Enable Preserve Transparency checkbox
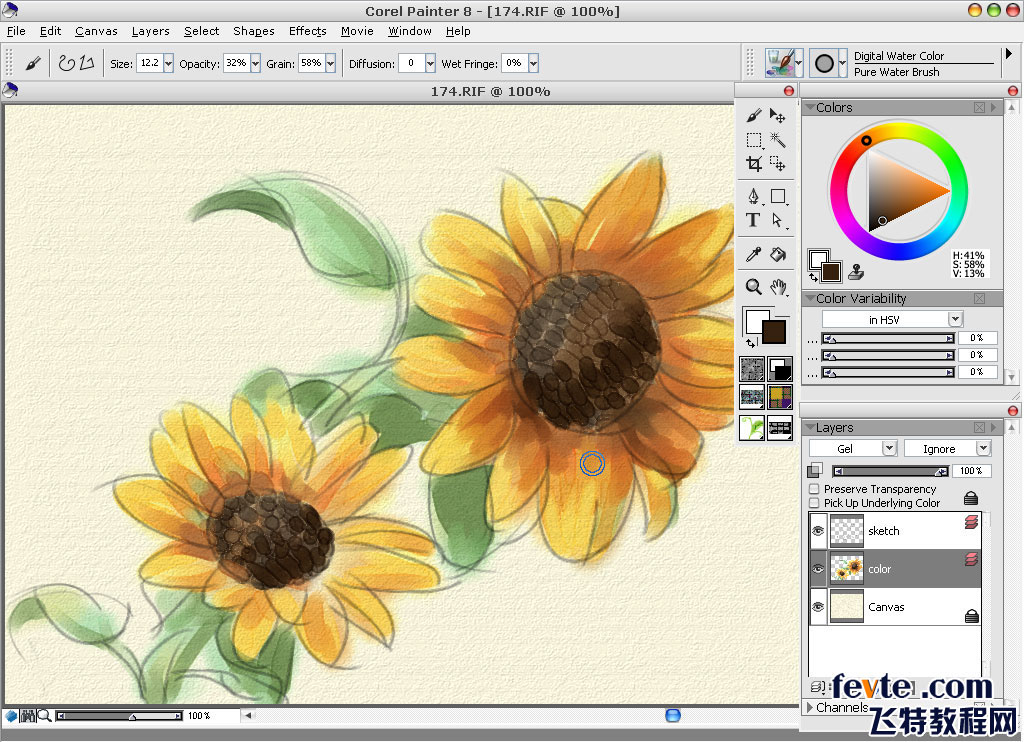The width and height of the screenshot is (1024, 742). pyautogui.click(x=814, y=489)
